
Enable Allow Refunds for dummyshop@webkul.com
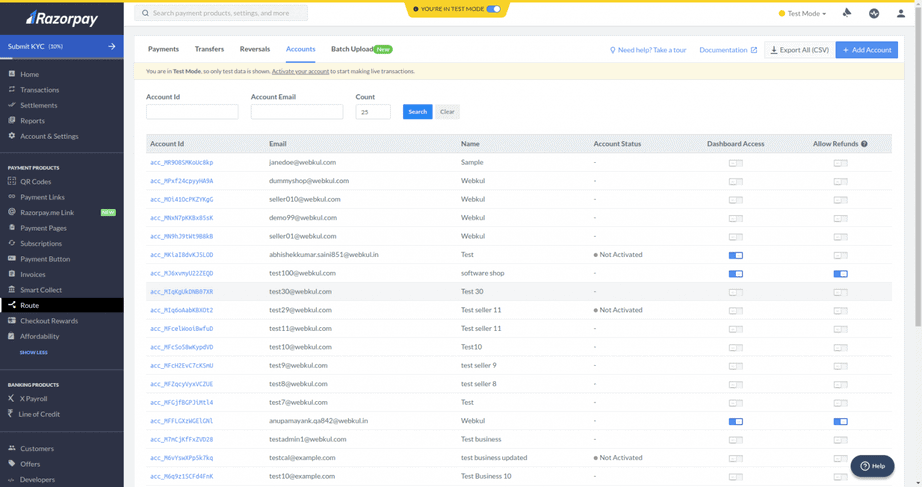[x=841, y=181]
